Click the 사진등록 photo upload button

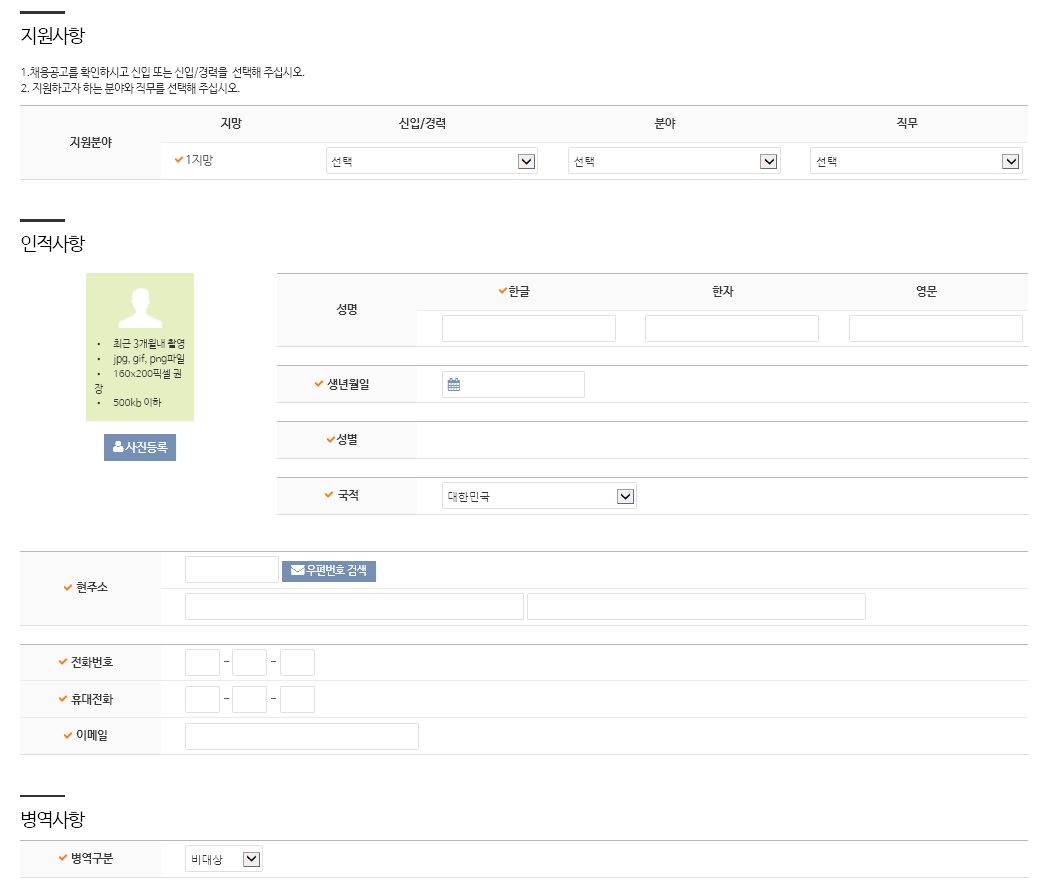[x=140, y=448]
